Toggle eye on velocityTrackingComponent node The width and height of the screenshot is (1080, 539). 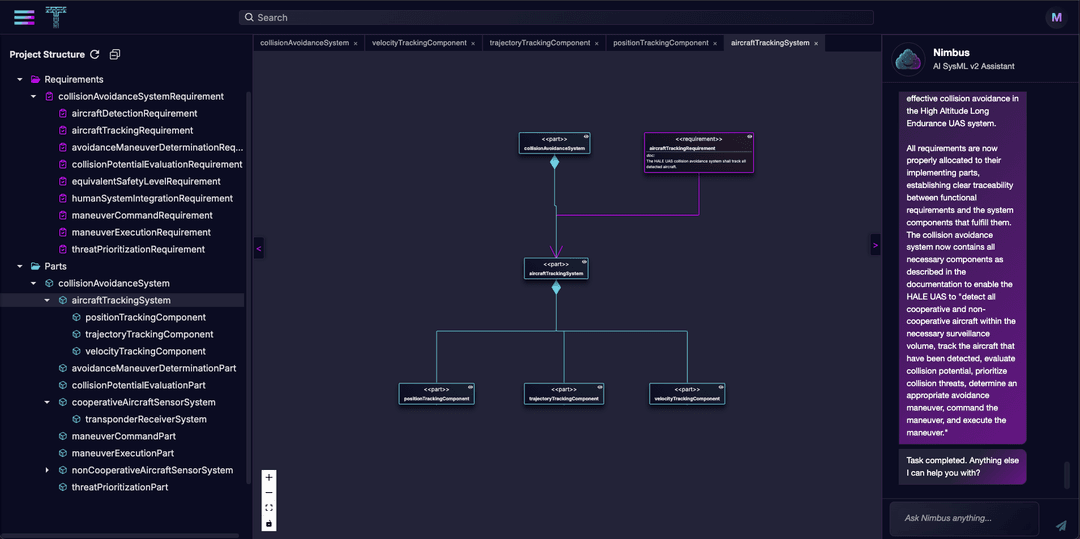[720, 387]
